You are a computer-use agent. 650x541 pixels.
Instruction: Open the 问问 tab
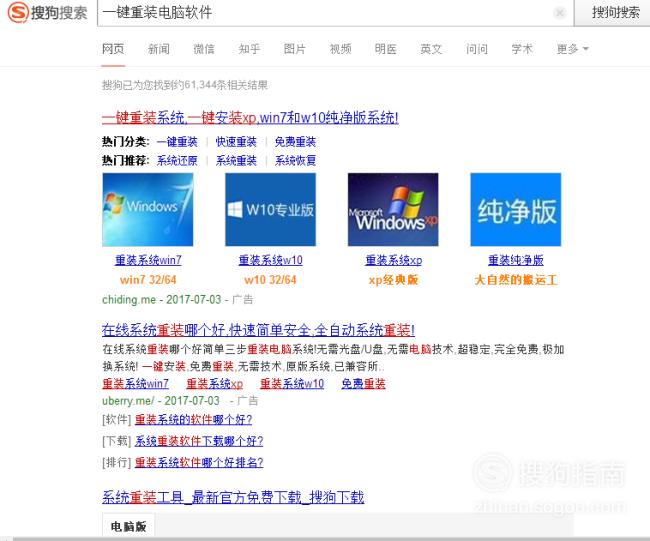[x=477, y=49]
